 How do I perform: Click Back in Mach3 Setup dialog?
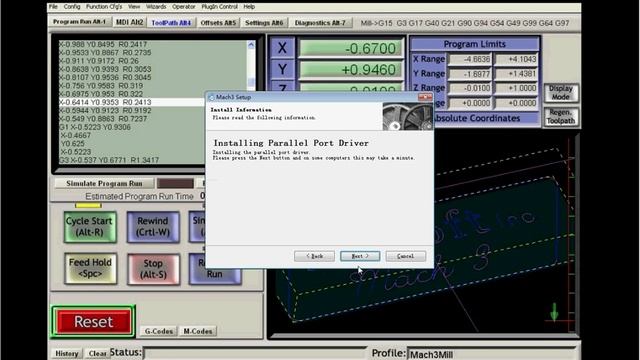click(x=314, y=256)
